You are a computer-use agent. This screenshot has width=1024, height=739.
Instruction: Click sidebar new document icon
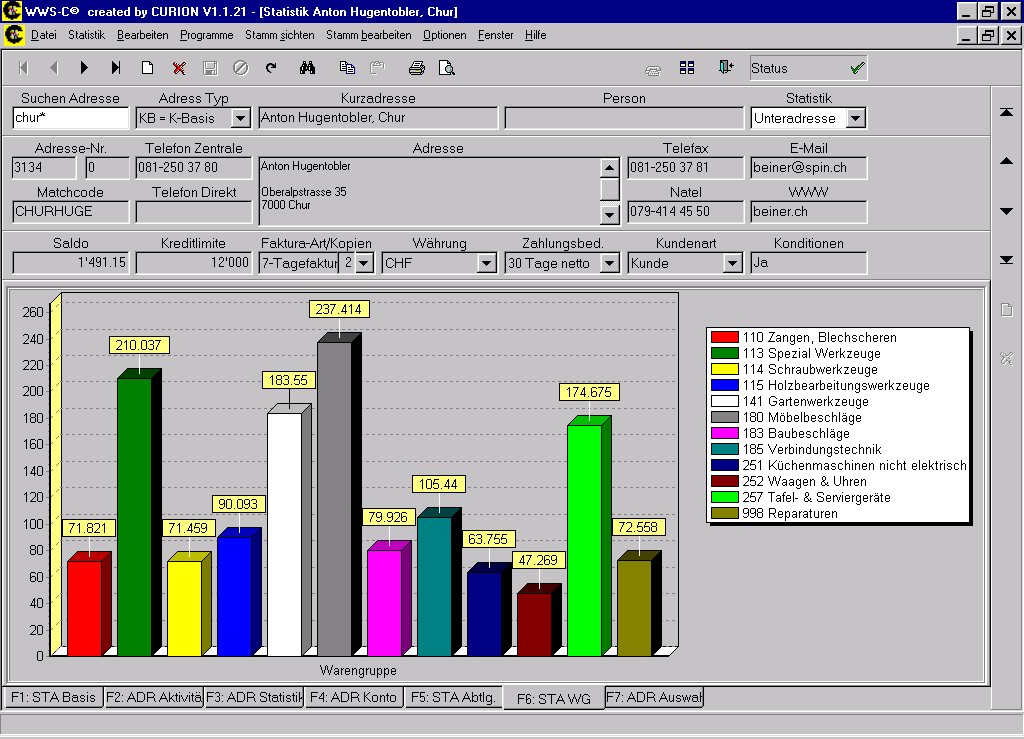pos(1006,309)
